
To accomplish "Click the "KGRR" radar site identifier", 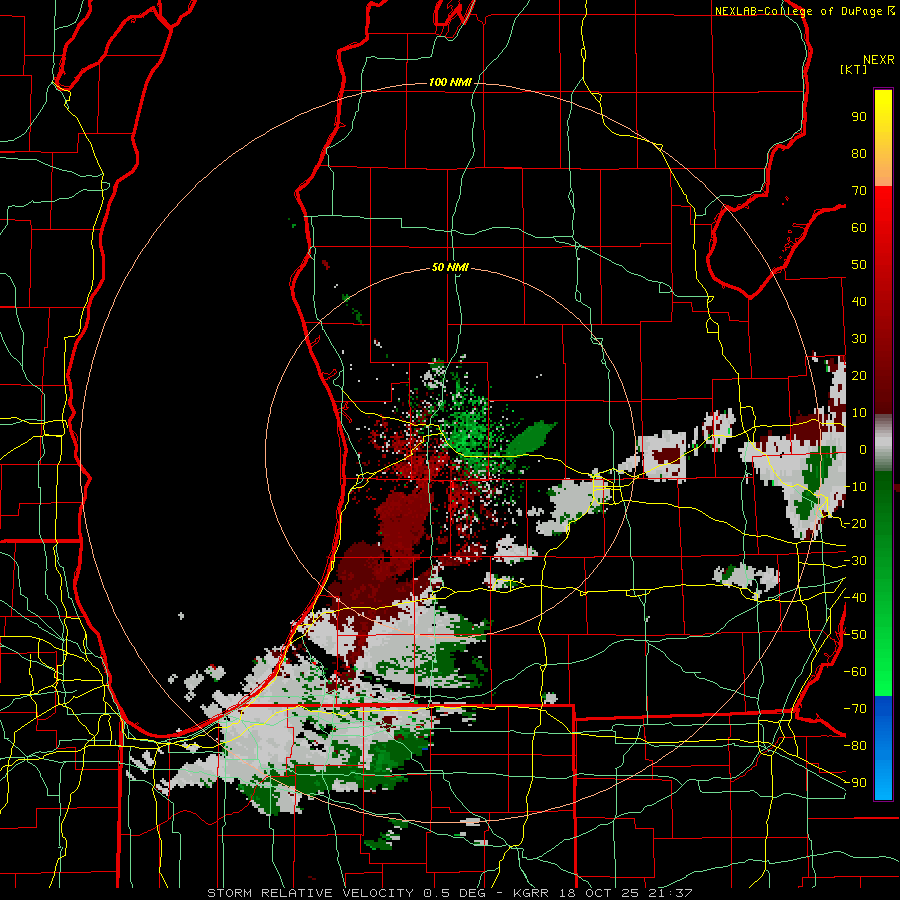I will (530, 893).
